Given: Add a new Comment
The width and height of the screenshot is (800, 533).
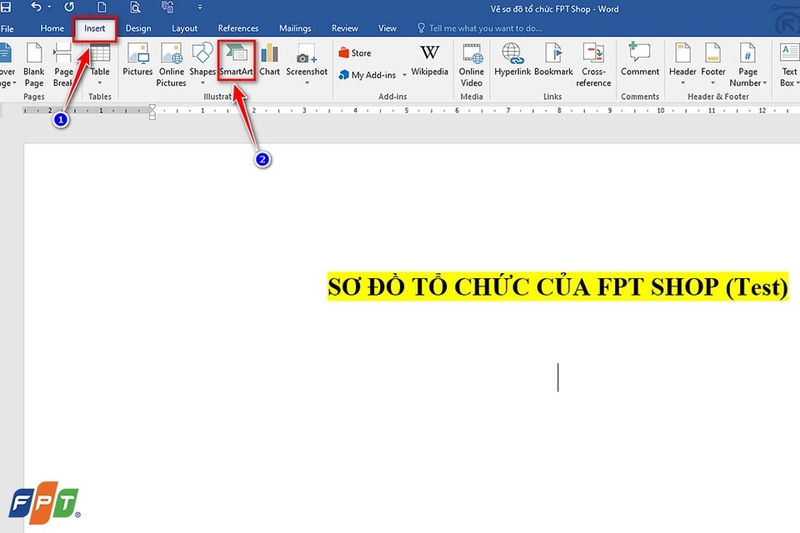Looking at the screenshot, I should point(640,60).
